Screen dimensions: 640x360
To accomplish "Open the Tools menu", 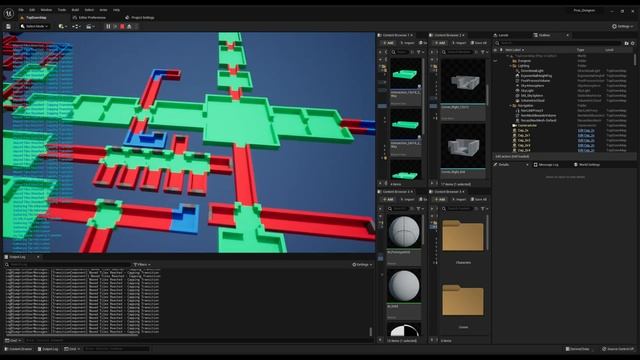I will pos(62,10).
